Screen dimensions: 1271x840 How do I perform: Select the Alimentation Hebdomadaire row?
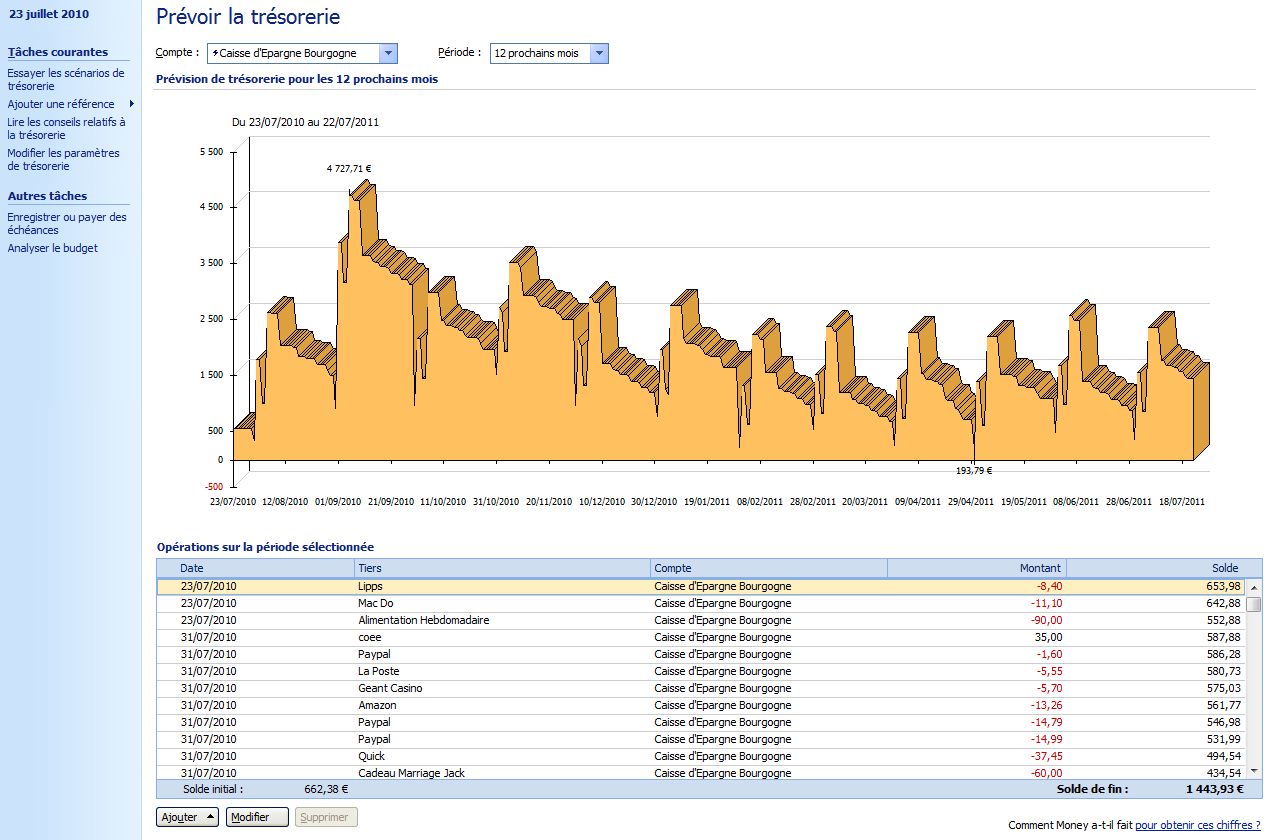tap(701, 620)
